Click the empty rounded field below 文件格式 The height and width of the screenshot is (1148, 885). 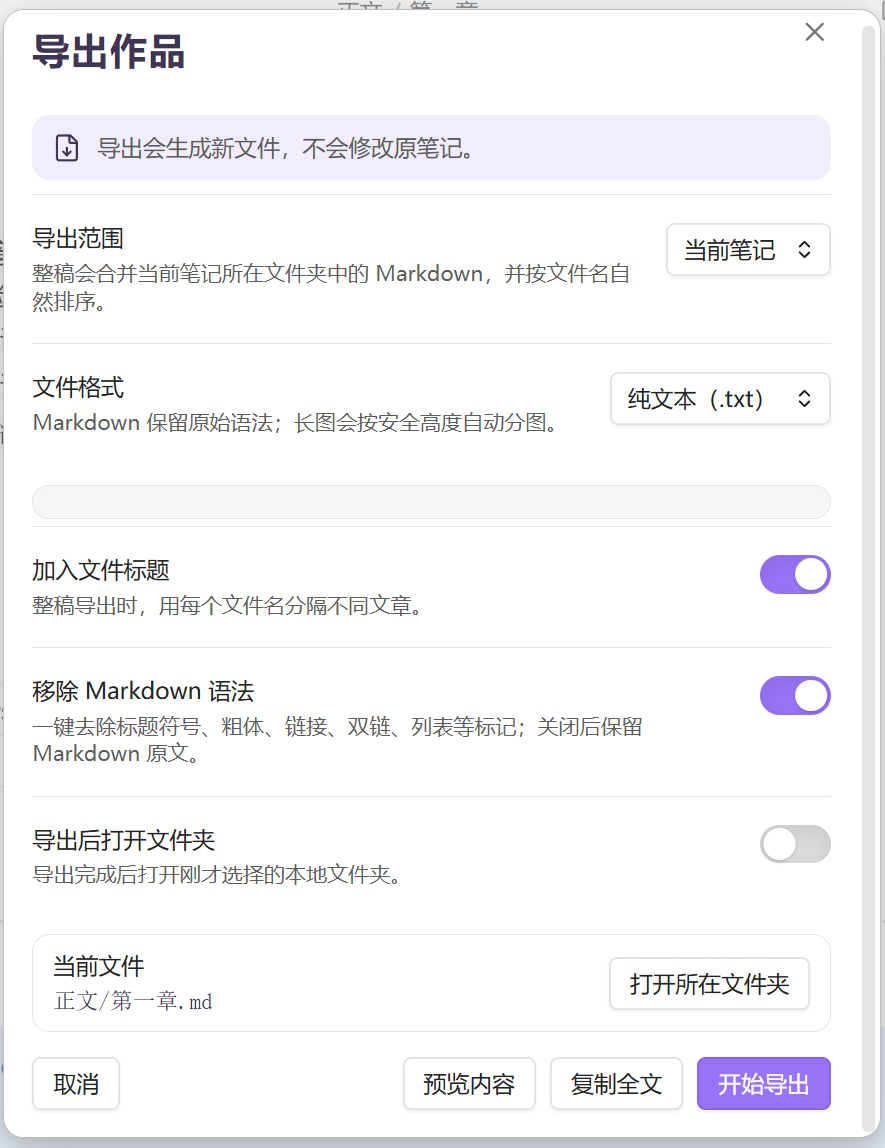tap(431, 502)
